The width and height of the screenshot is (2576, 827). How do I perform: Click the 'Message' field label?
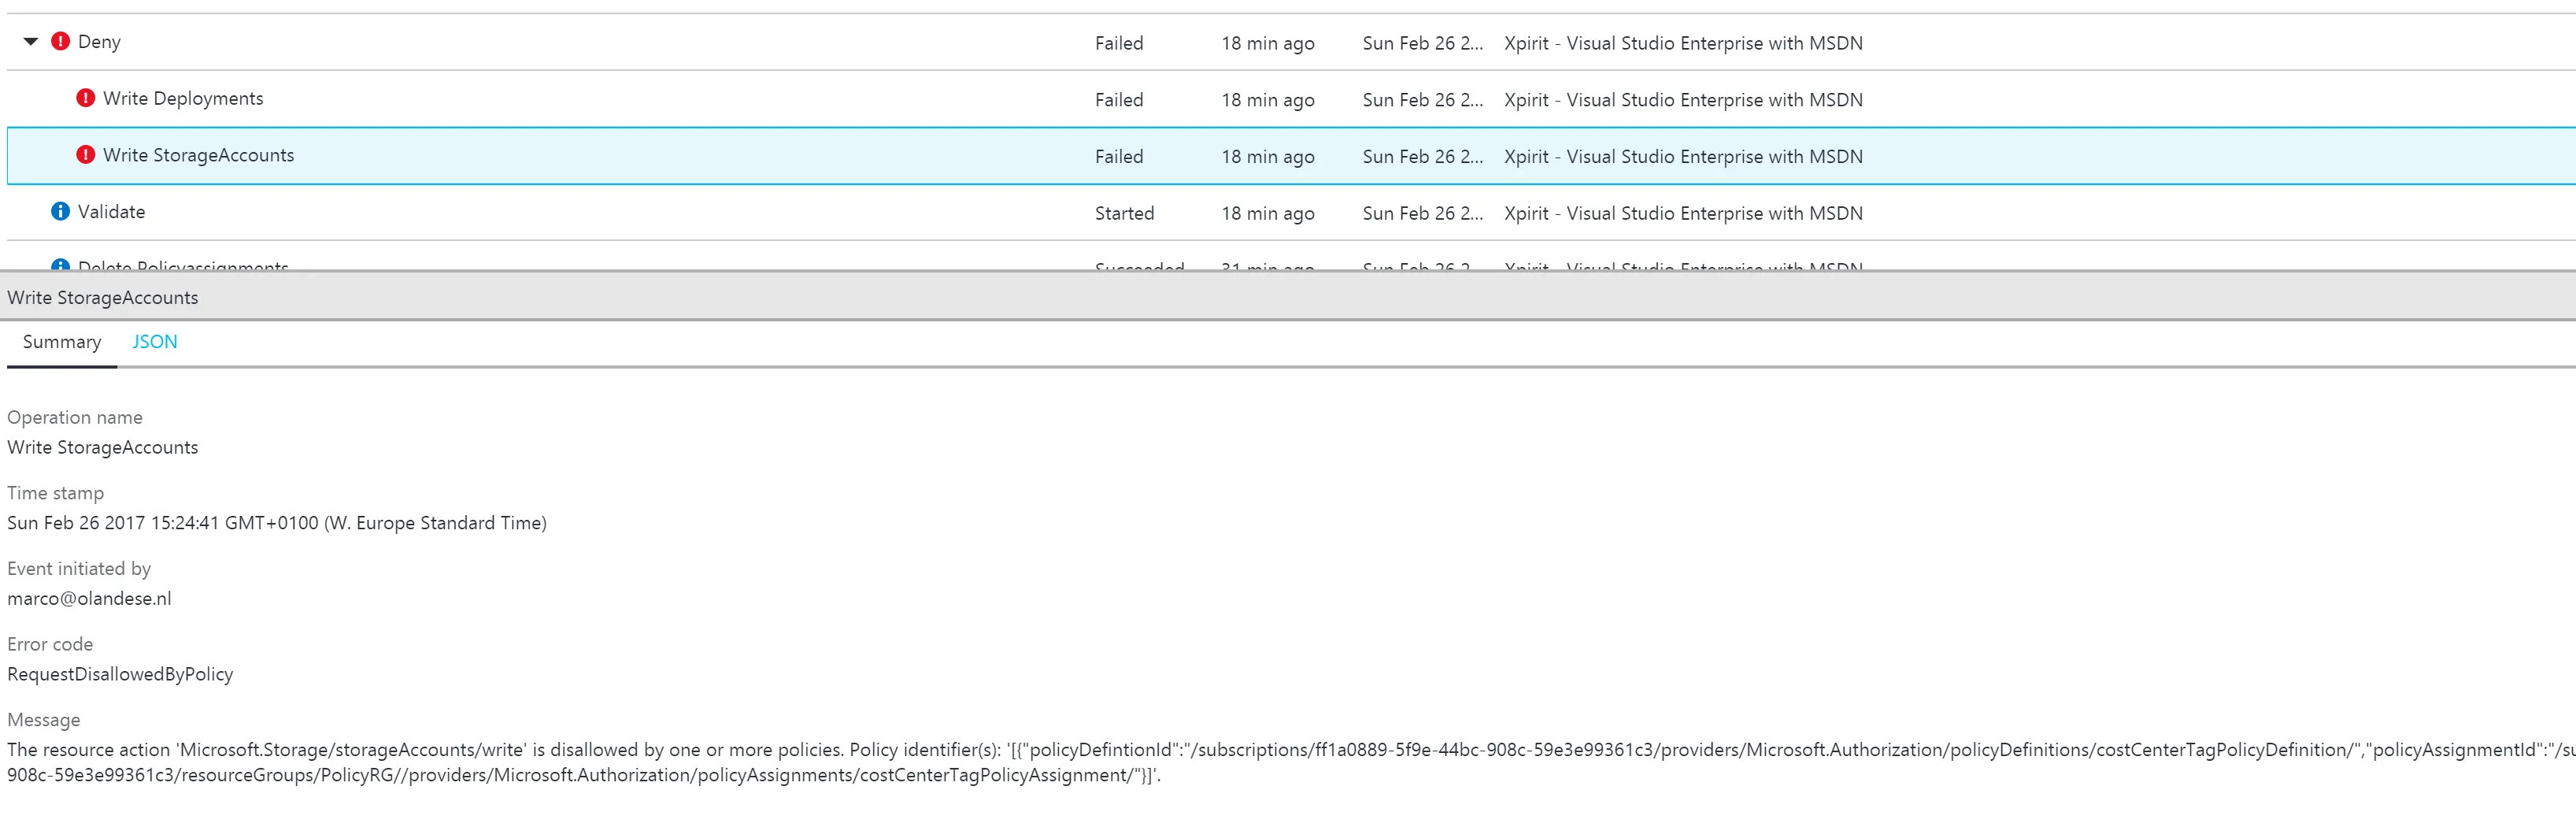click(x=44, y=720)
